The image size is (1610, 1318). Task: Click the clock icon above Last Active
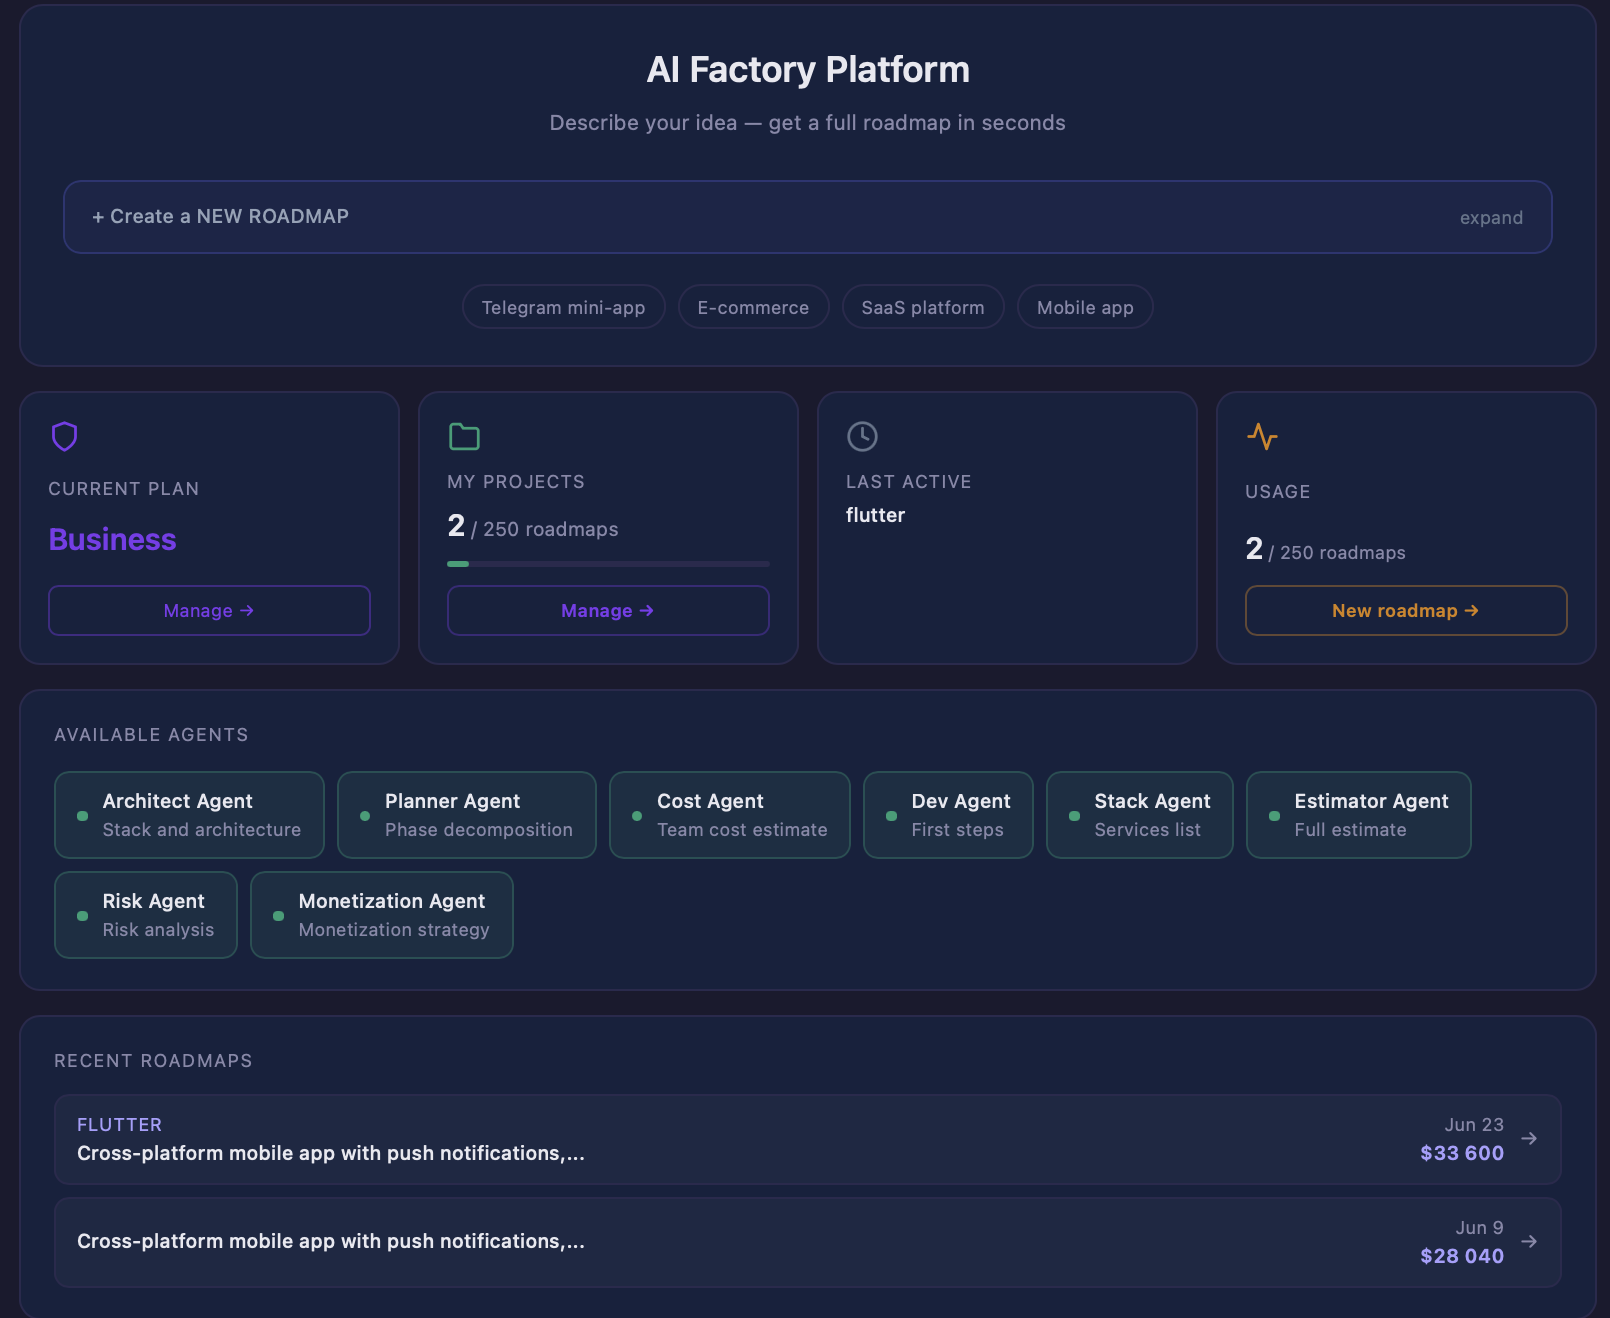click(862, 436)
